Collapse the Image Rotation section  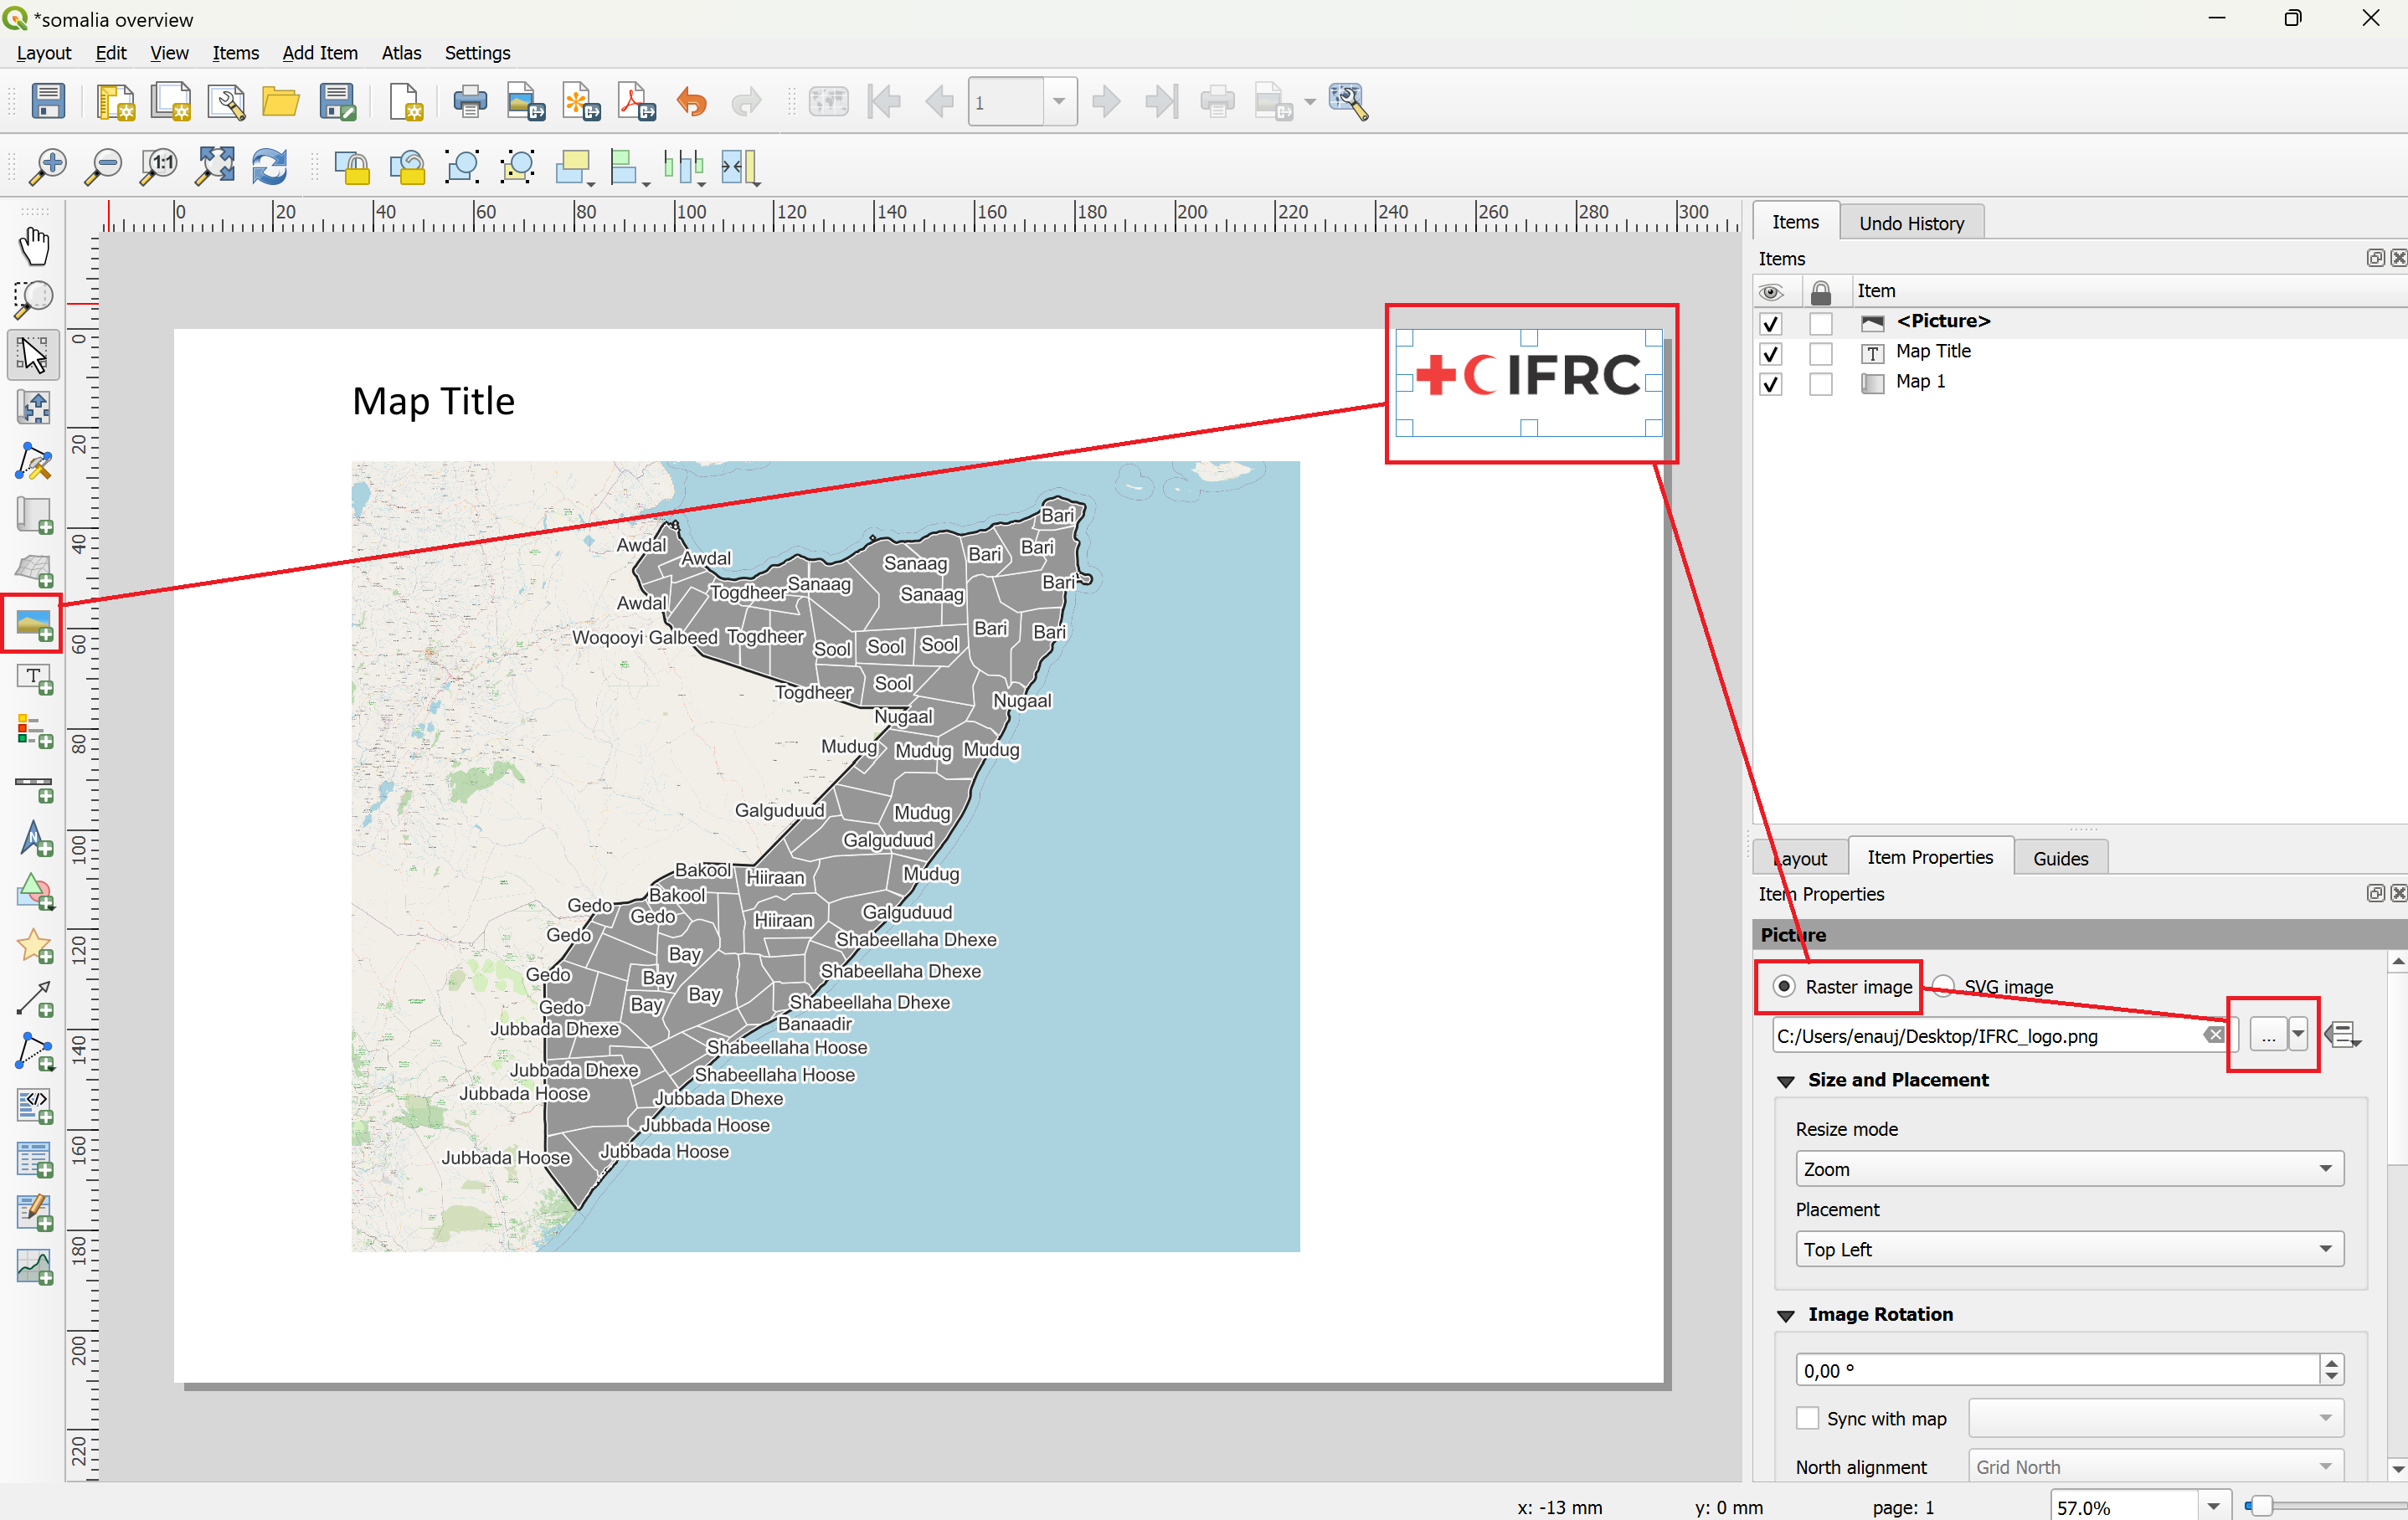pyautogui.click(x=1786, y=1315)
